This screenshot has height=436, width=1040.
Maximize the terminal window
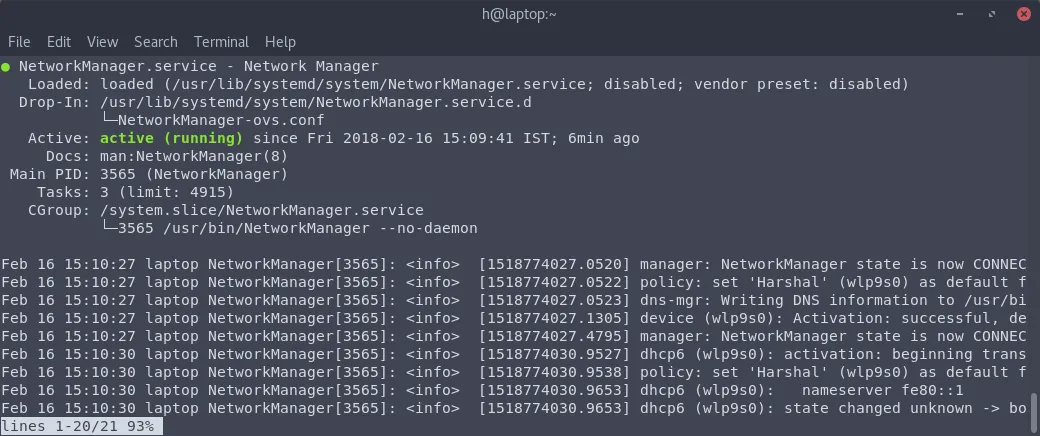tap(992, 14)
